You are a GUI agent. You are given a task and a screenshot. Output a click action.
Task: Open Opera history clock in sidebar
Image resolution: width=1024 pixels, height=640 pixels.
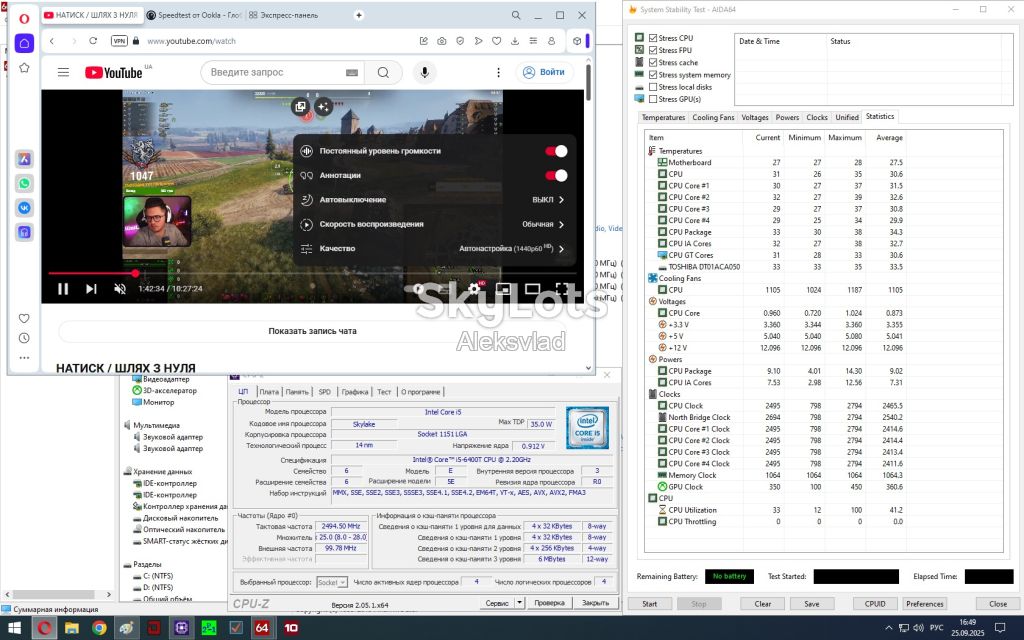24,338
